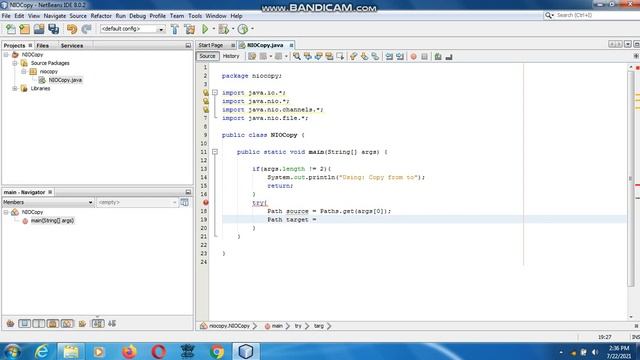Switch to the Services tab
This screenshot has width=640, height=360.
point(72,46)
